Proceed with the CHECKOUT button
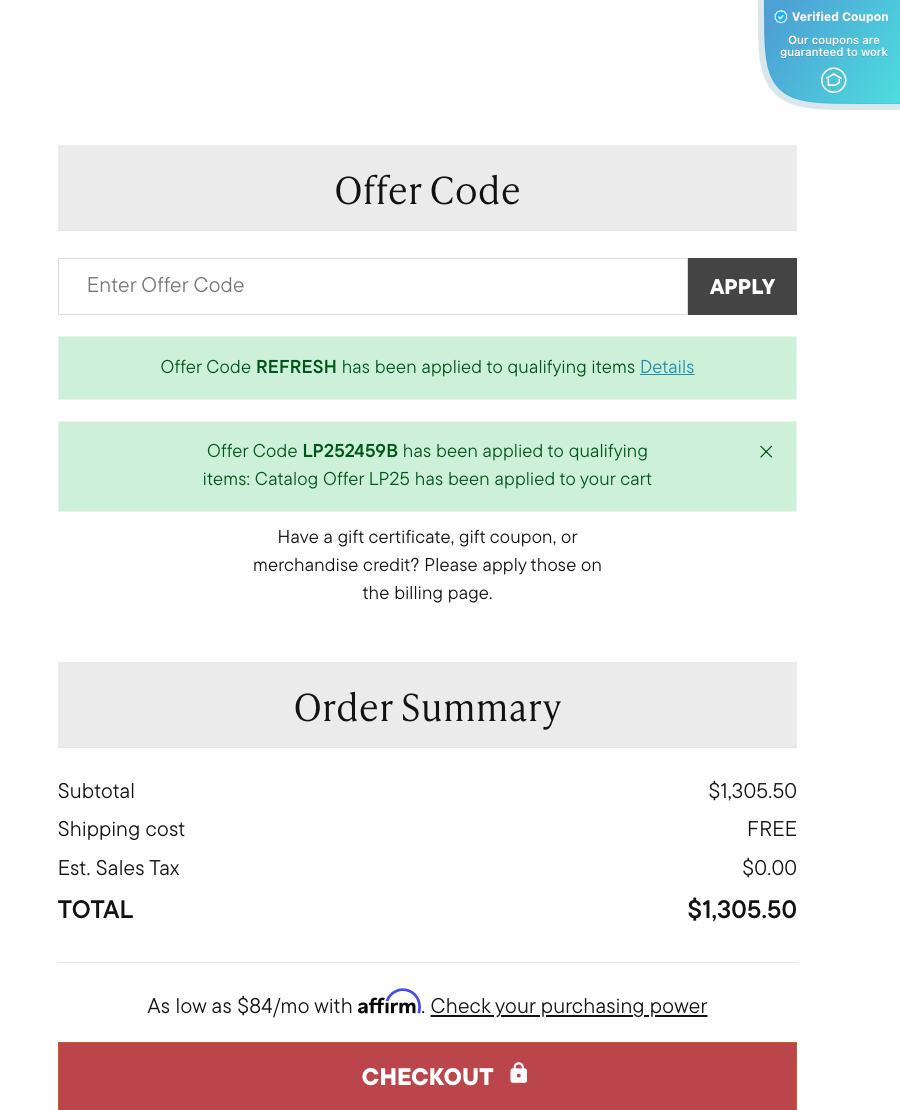This screenshot has width=900, height=1110. click(x=427, y=1076)
